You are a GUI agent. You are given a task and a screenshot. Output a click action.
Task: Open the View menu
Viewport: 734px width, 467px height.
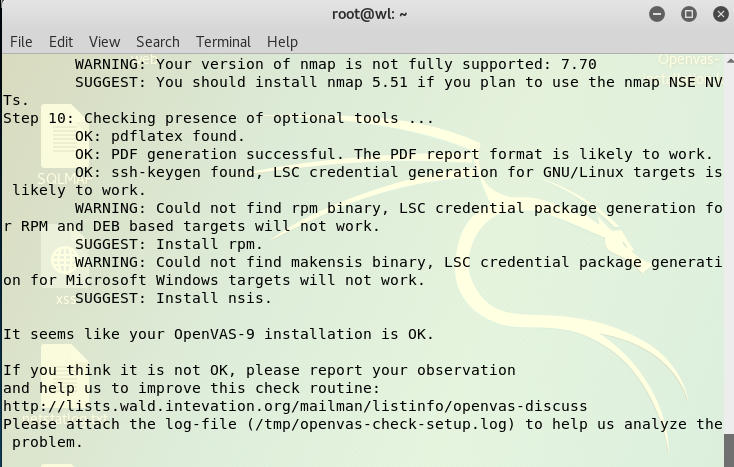[x=104, y=41]
